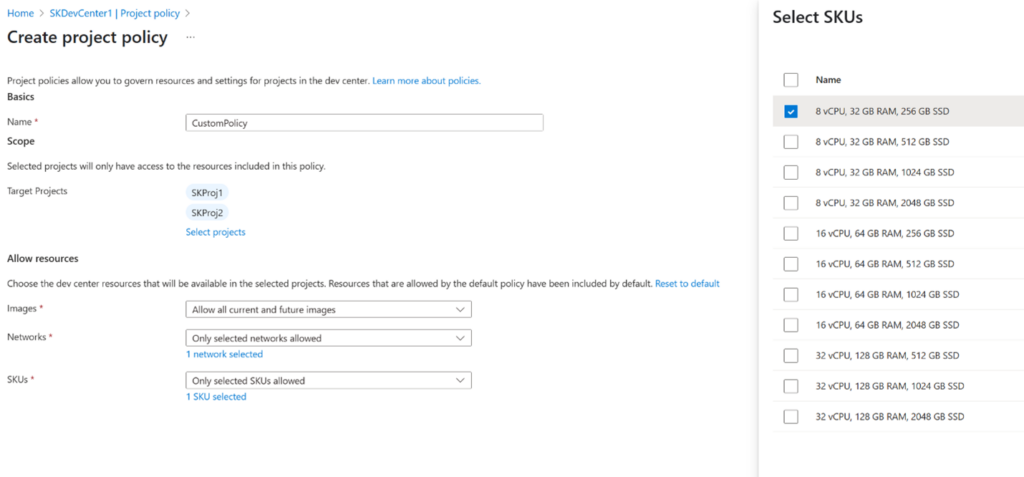This screenshot has height=477, width=1024.
Task: Open the ellipsis menu beside Create project policy
Action: pyautogui.click(x=190, y=37)
